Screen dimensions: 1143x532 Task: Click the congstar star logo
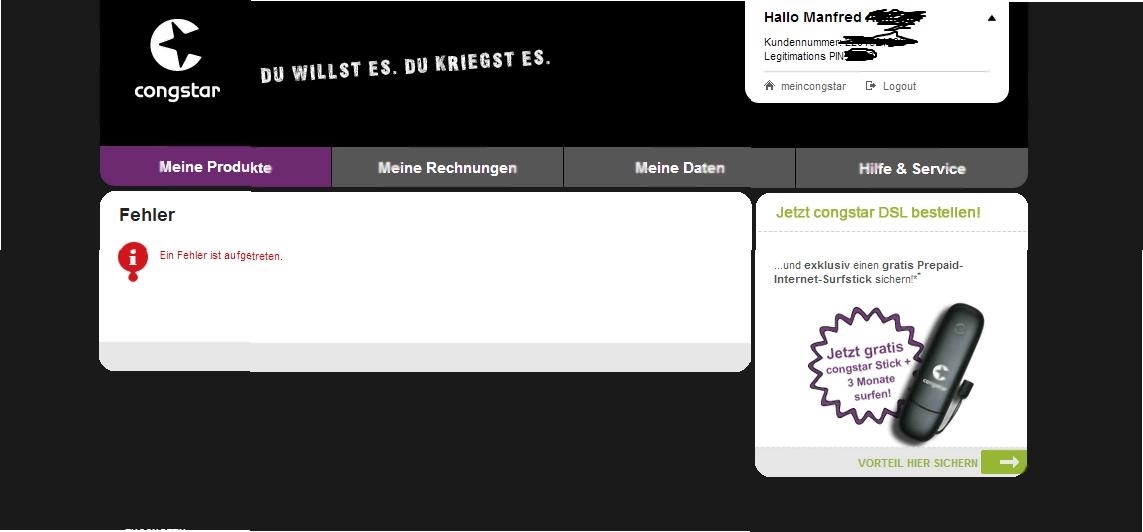coord(176,47)
